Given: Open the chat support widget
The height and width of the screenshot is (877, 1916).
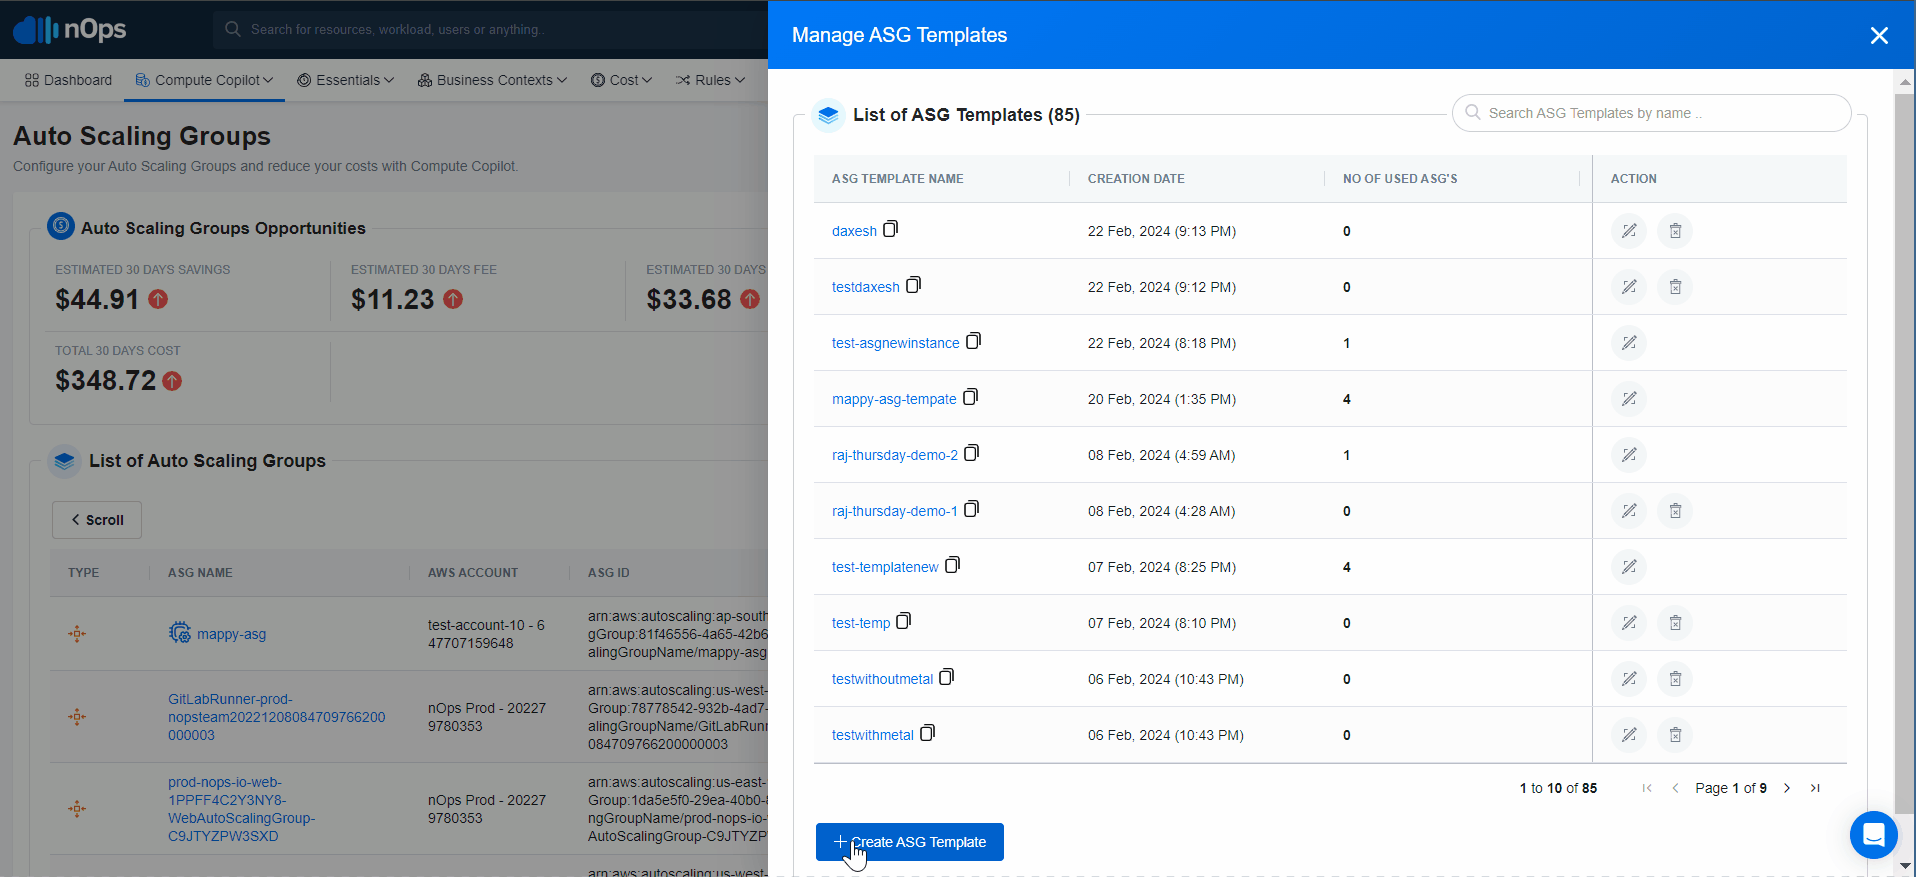Looking at the screenshot, I should pyautogui.click(x=1873, y=834).
